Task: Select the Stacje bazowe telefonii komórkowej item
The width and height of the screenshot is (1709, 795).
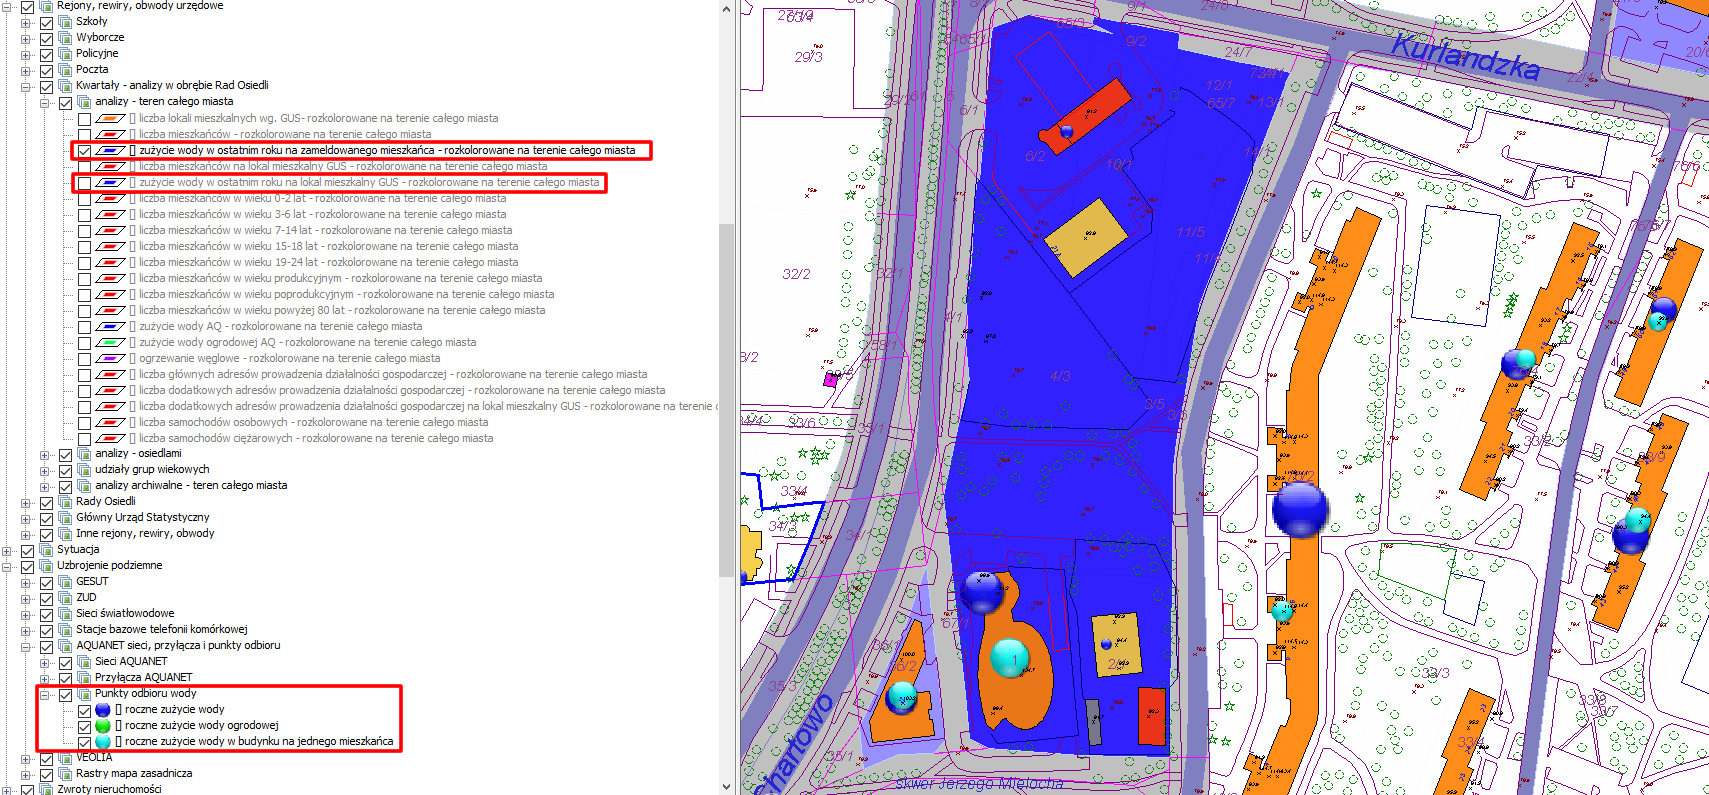Action: pyautogui.click(x=161, y=630)
